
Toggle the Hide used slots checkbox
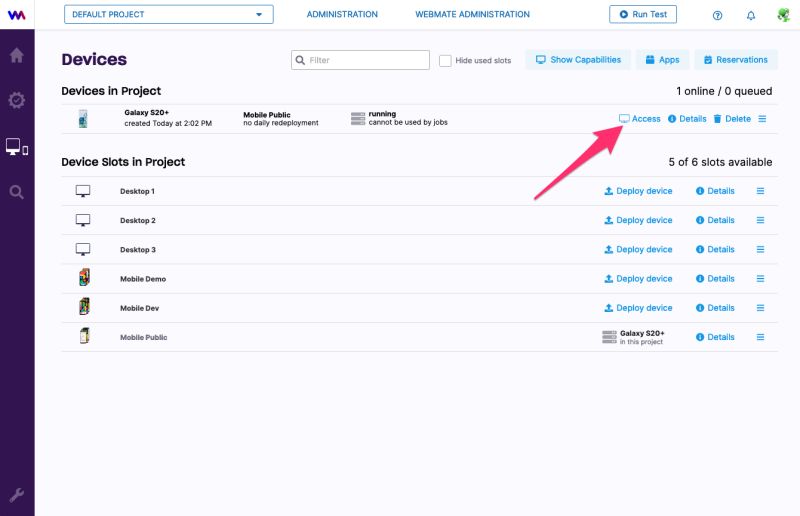pyautogui.click(x=445, y=60)
